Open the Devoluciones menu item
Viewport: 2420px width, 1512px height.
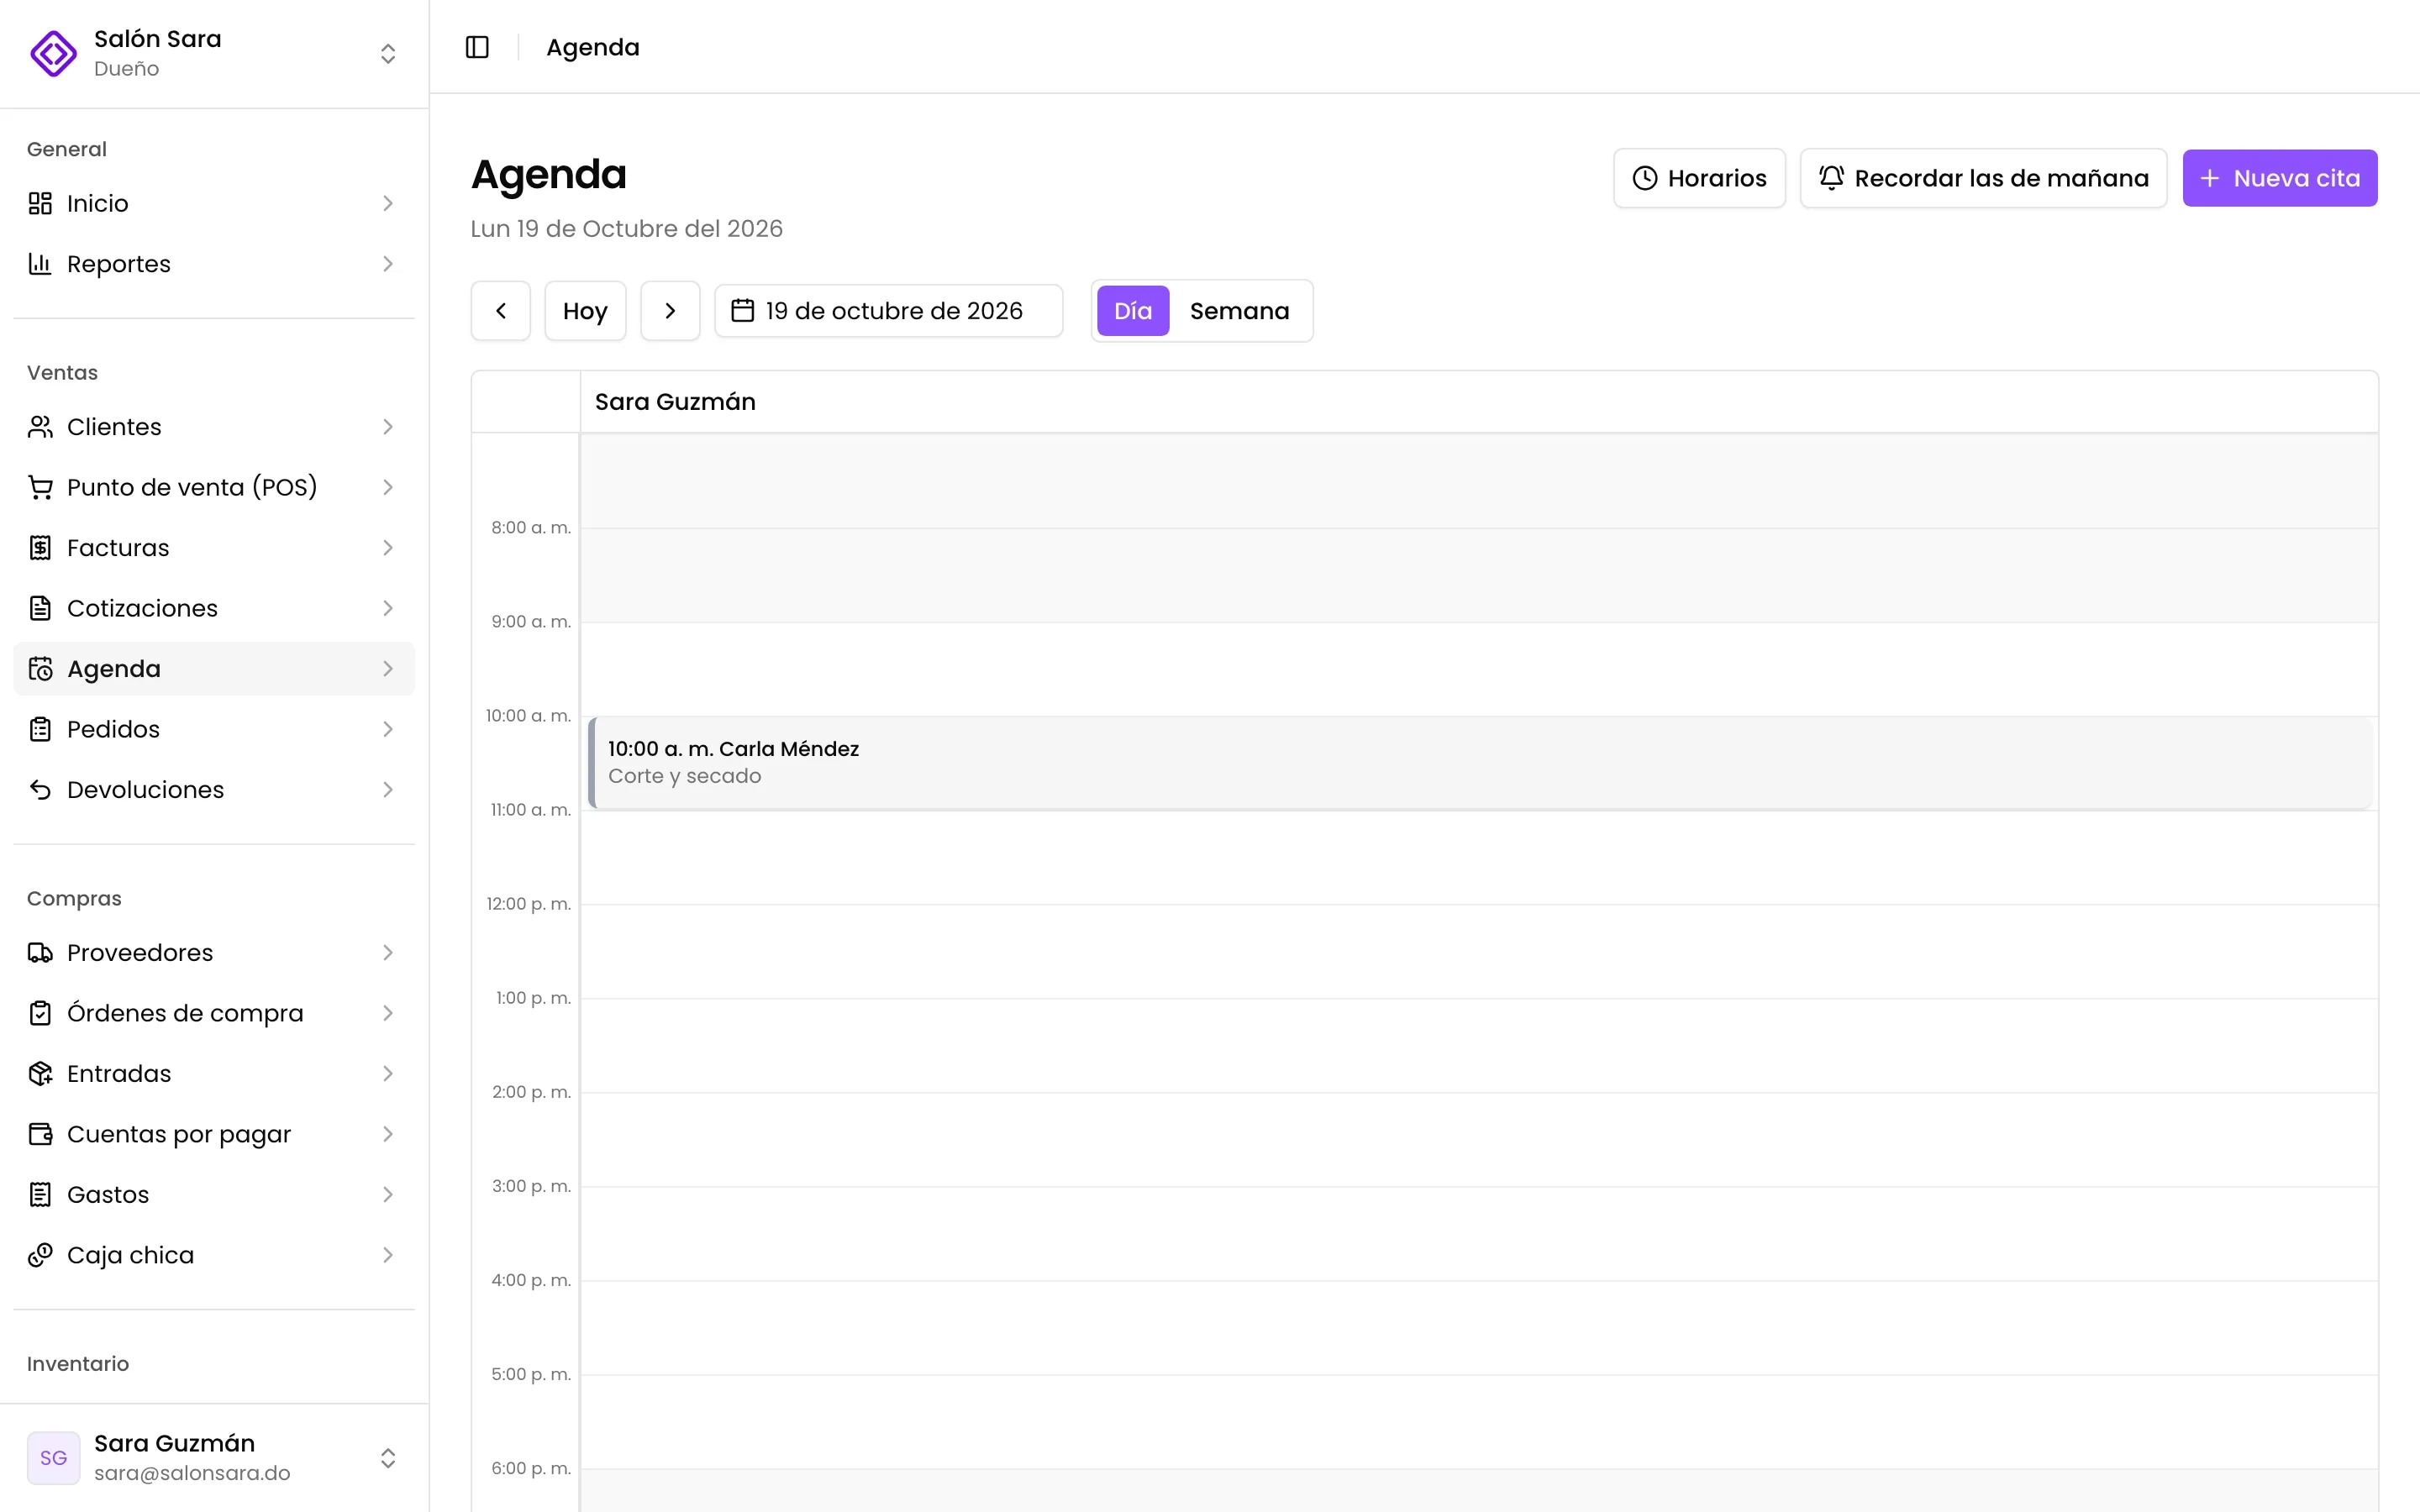(x=214, y=790)
